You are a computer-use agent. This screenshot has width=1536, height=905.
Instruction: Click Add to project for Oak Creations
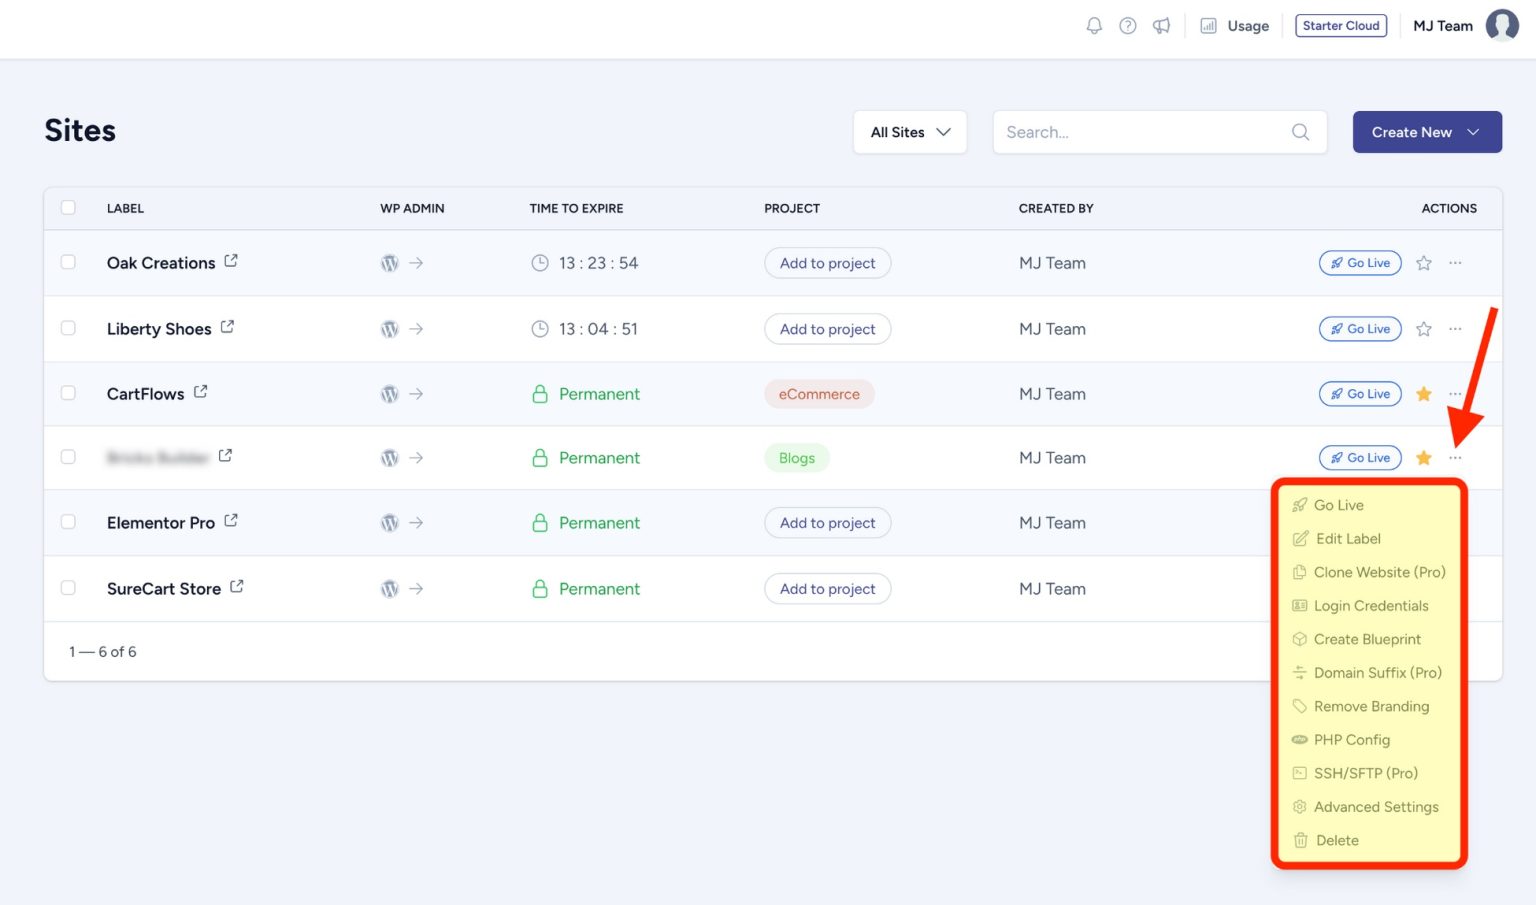[x=827, y=263]
